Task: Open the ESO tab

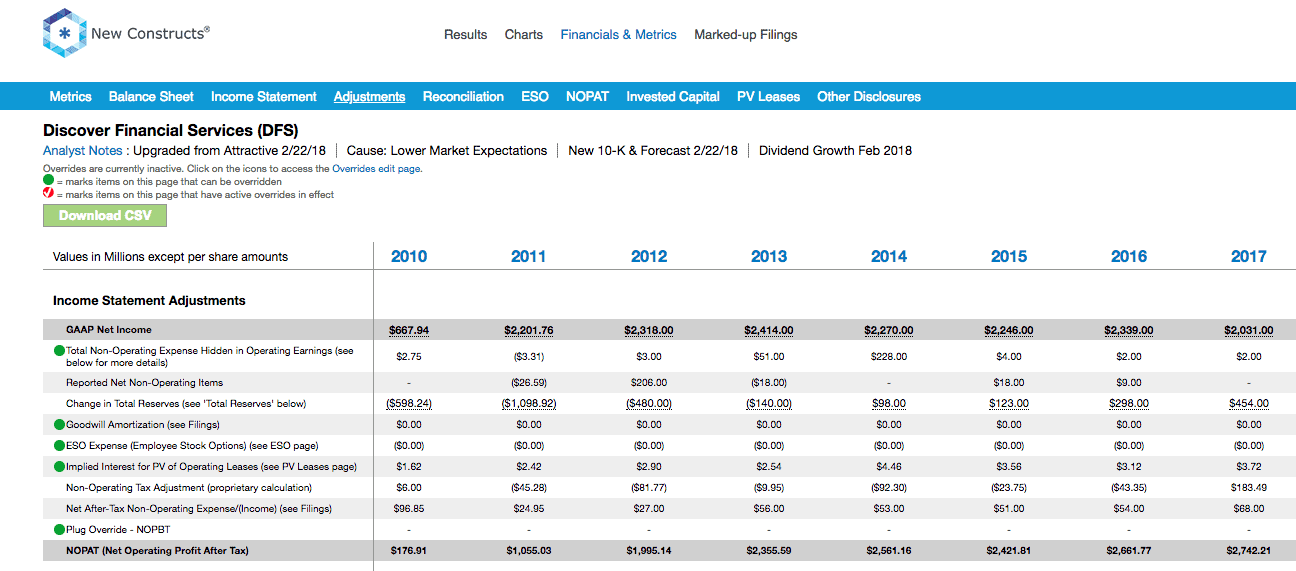Action: [535, 97]
